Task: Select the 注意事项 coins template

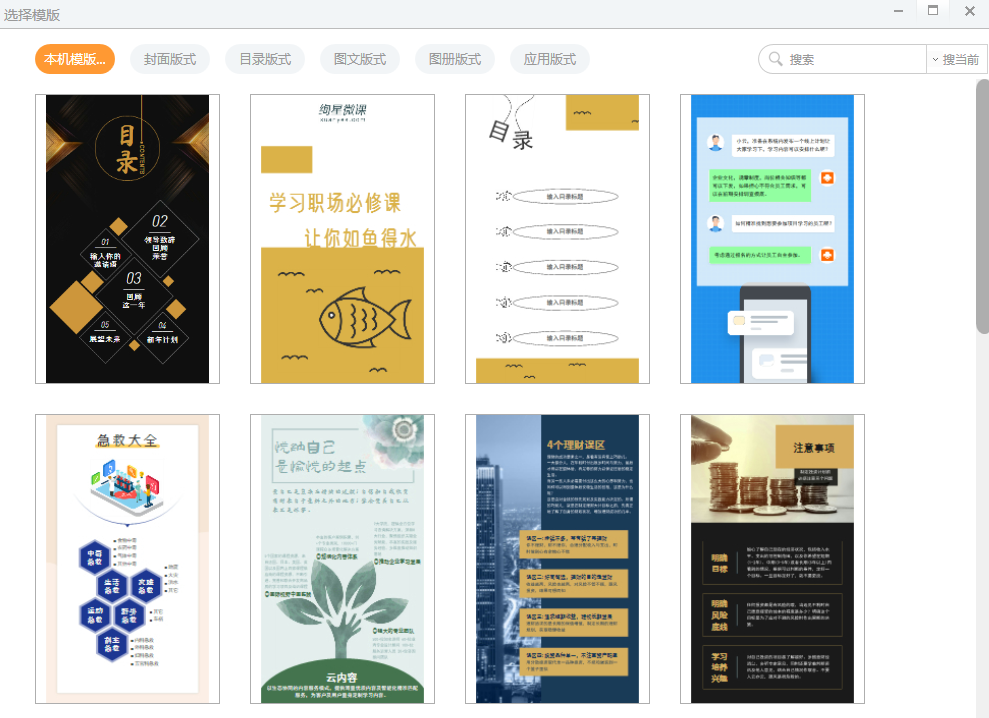Action: pyautogui.click(x=773, y=559)
